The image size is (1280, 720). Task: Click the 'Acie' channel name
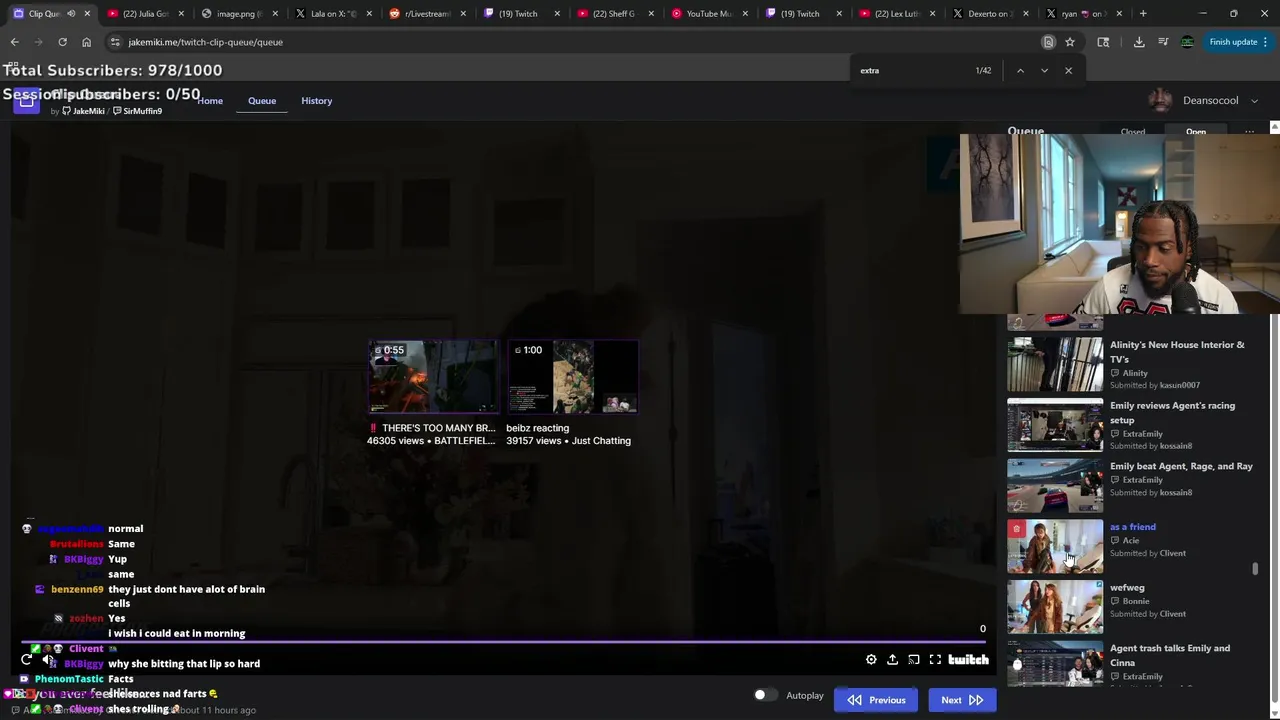pyautogui.click(x=1131, y=540)
